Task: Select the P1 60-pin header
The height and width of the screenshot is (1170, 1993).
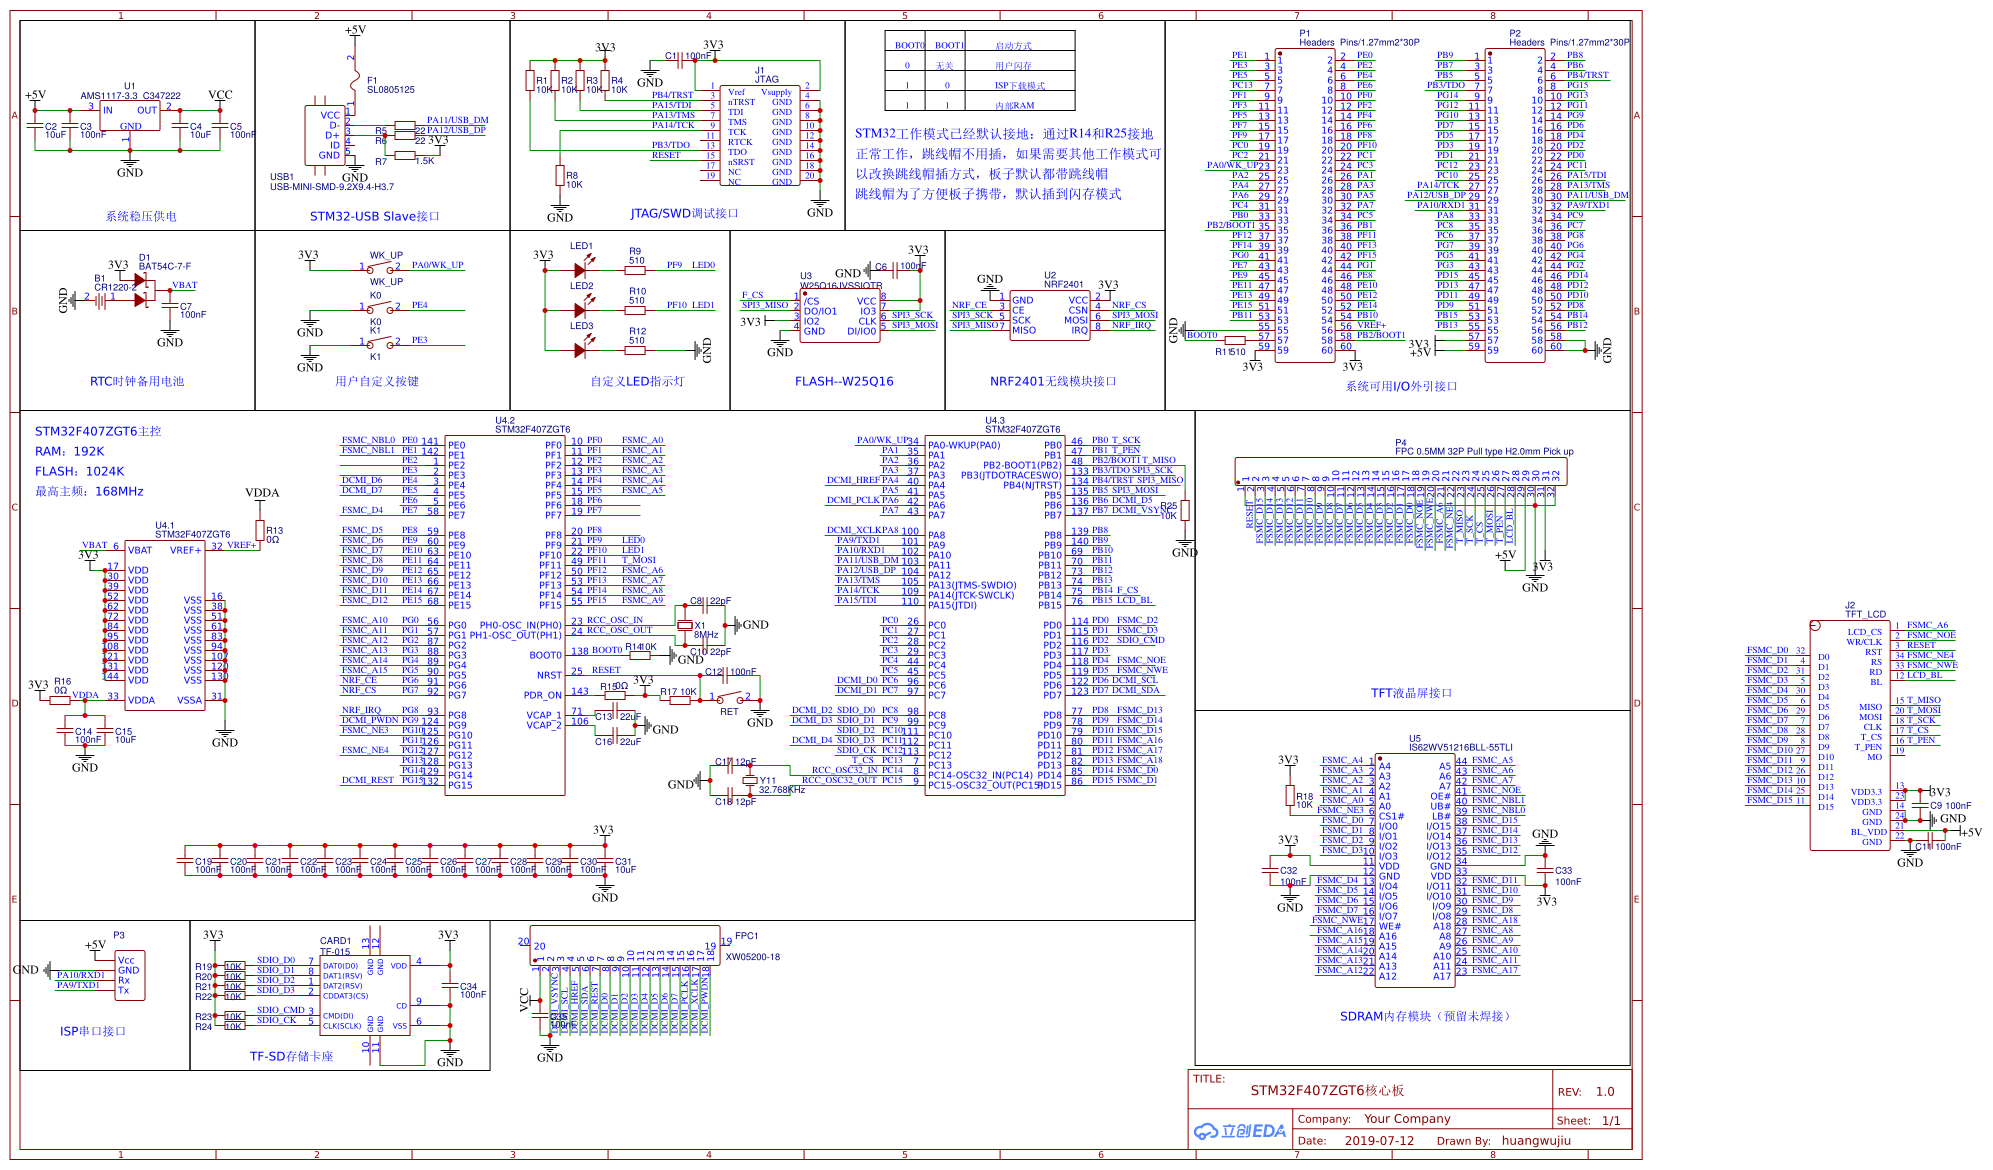Action: (1304, 206)
